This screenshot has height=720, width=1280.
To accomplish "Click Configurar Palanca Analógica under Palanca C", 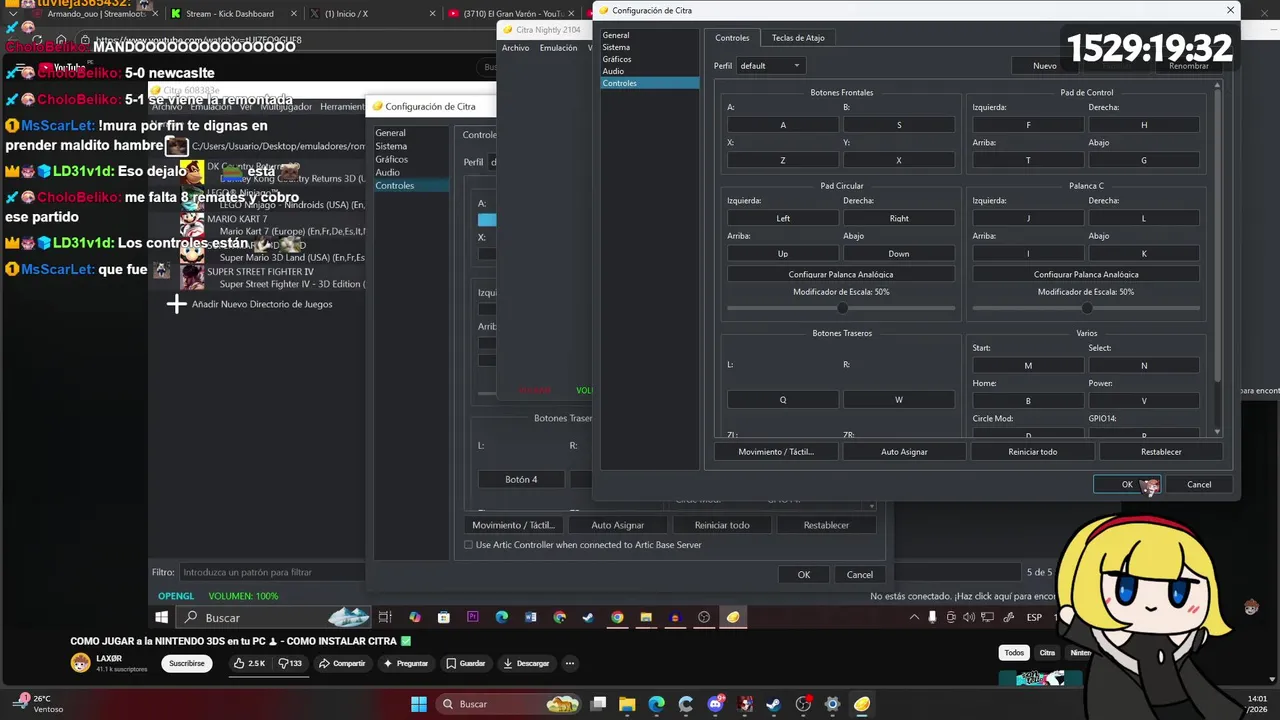I will (1086, 274).
